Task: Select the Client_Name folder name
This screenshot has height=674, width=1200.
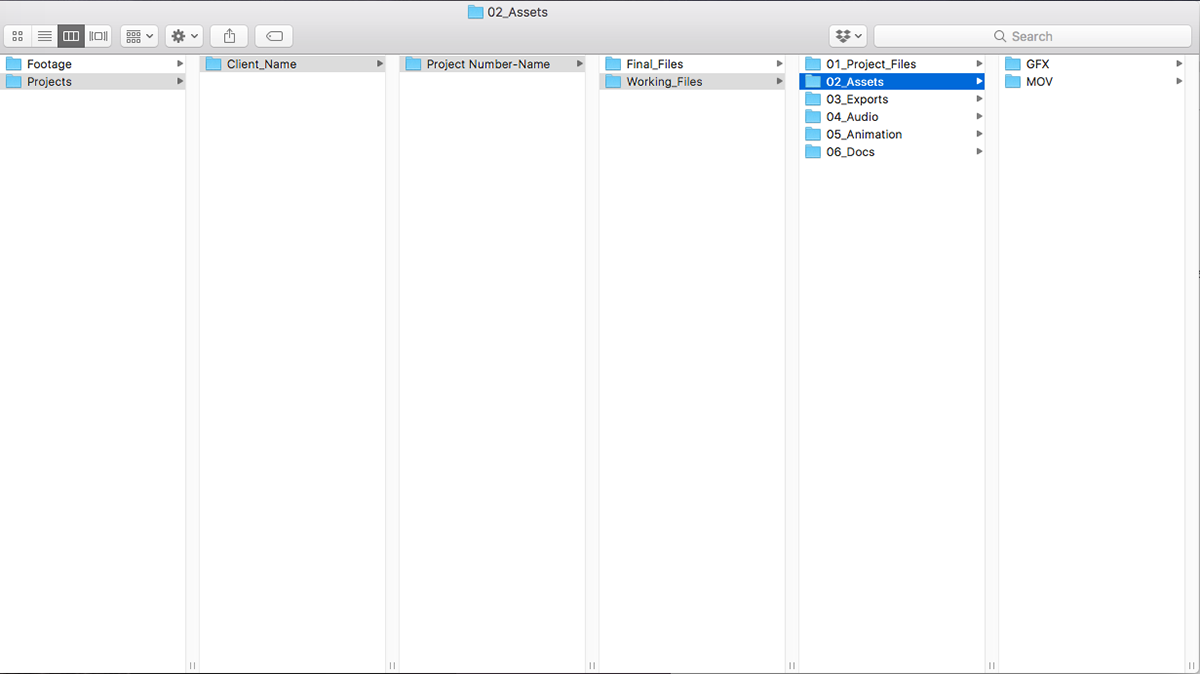Action: pos(262,64)
